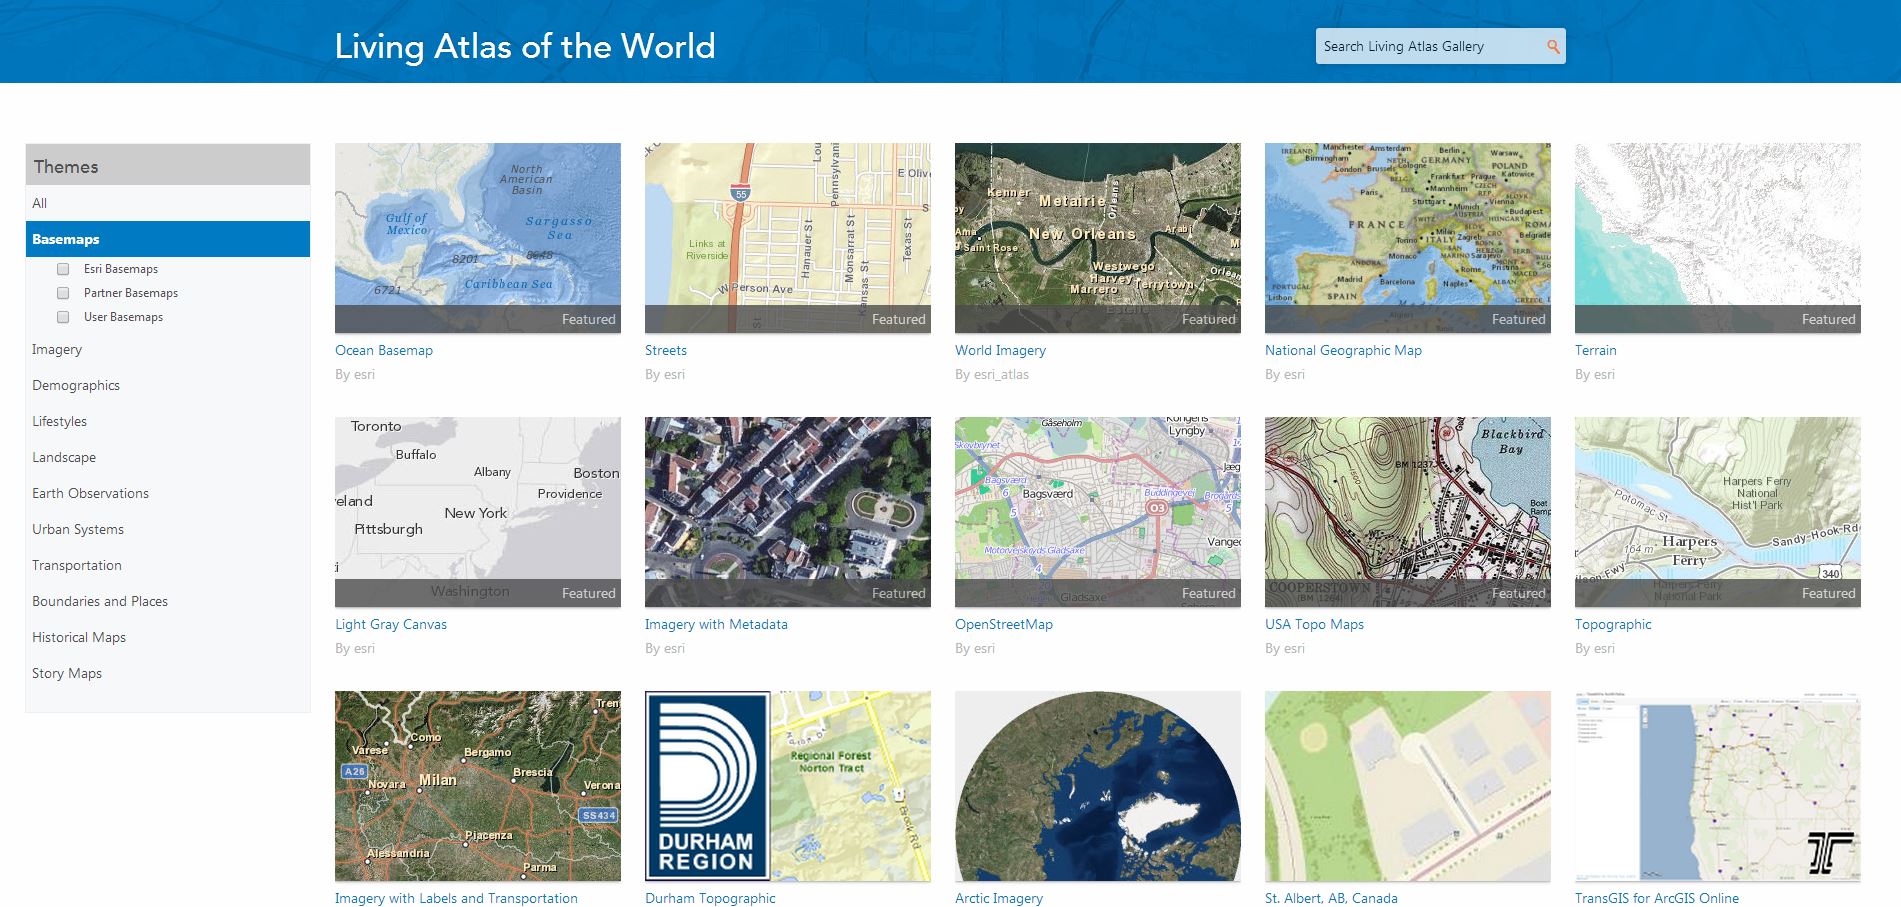Open the Imagery theme
1901x907 pixels.
pyautogui.click(x=57, y=349)
